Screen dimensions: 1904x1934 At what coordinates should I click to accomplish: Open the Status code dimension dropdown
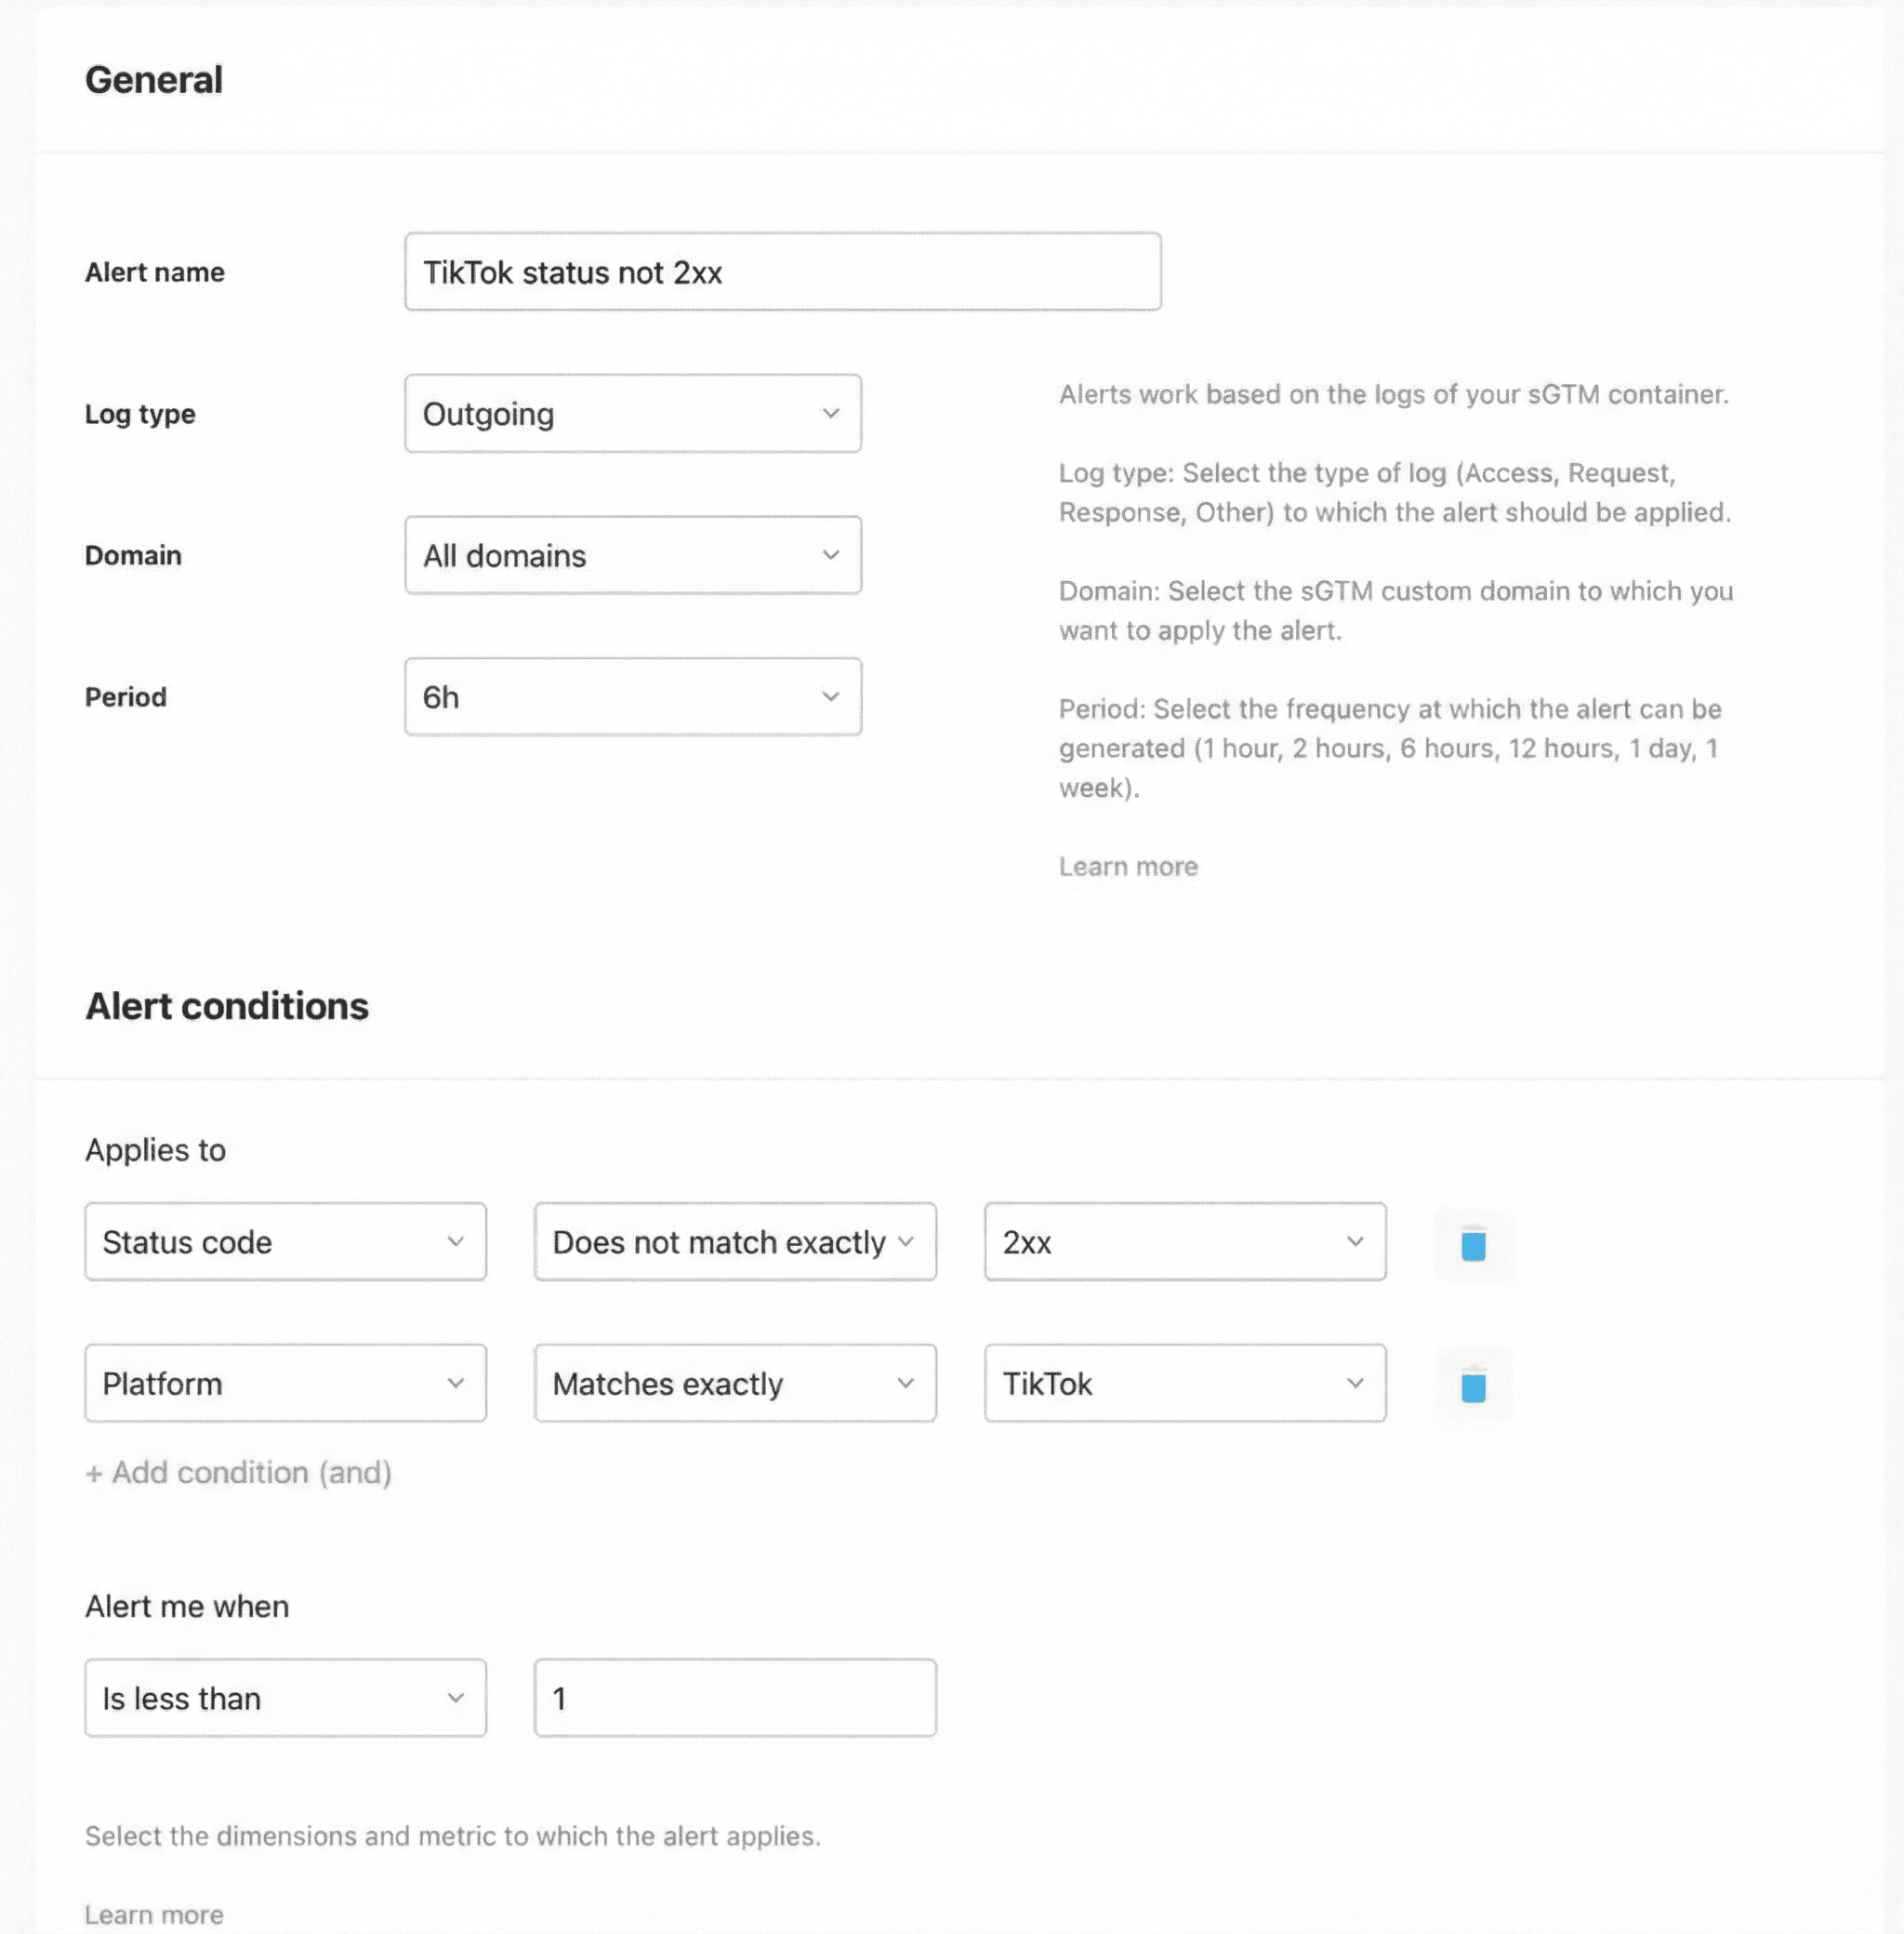coord(285,1242)
